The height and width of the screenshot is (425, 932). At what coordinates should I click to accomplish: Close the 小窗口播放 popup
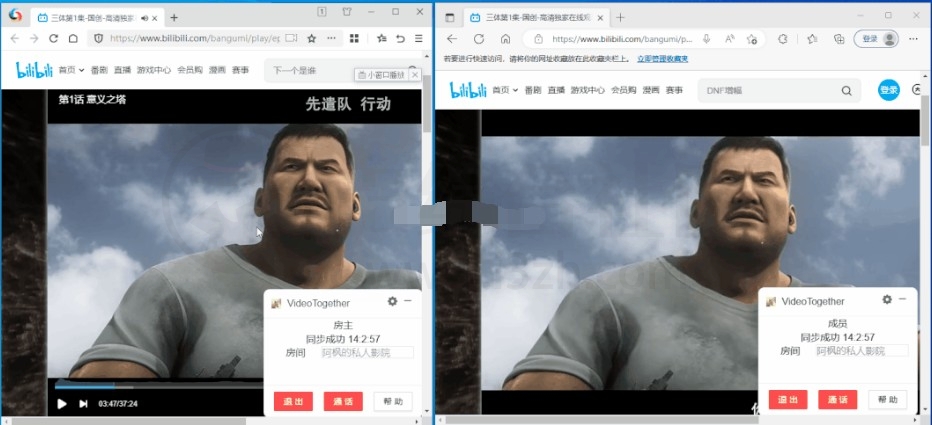(x=415, y=75)
